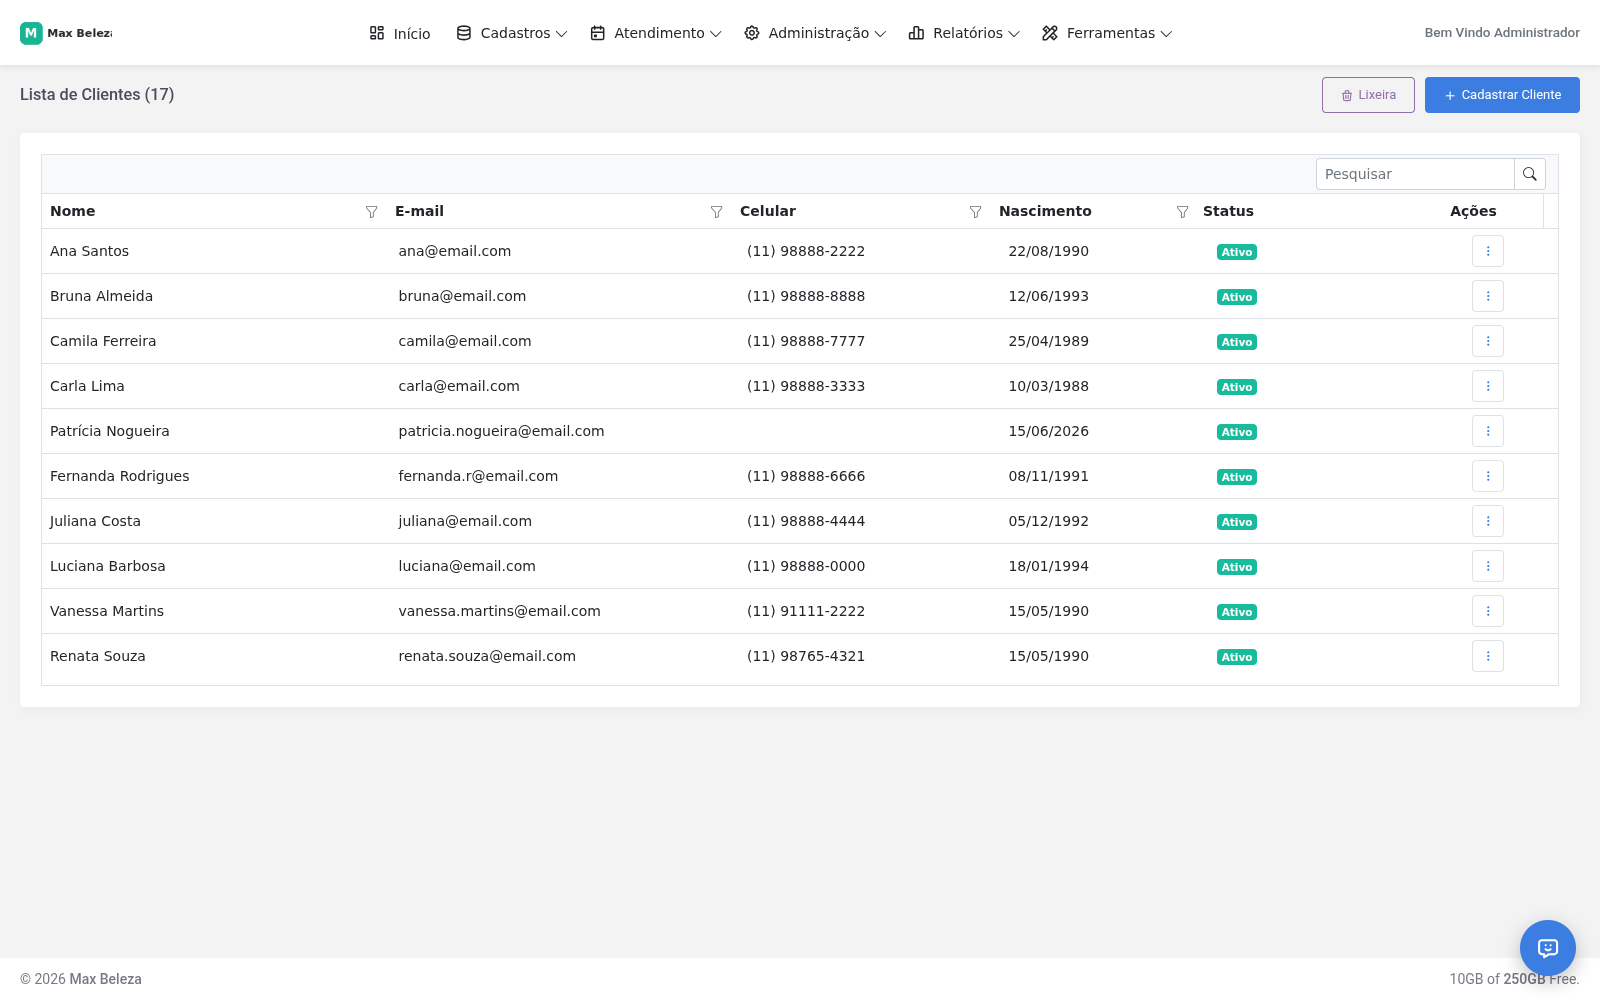Expand the Relatórios menu
The width and height of the screenshot is (1600, 1000).
point(964,33)
